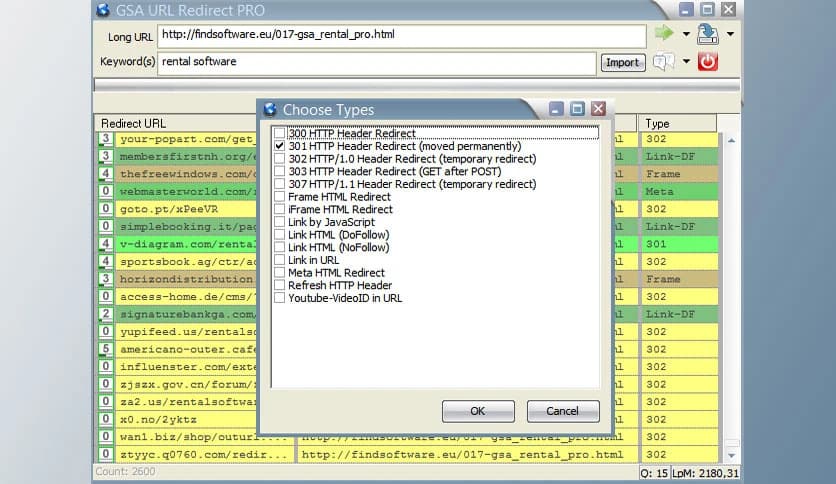Check 302 HTTP/1.0 Header Redirect option
This screenshot has width=836, height=484.
coord(279,158)
